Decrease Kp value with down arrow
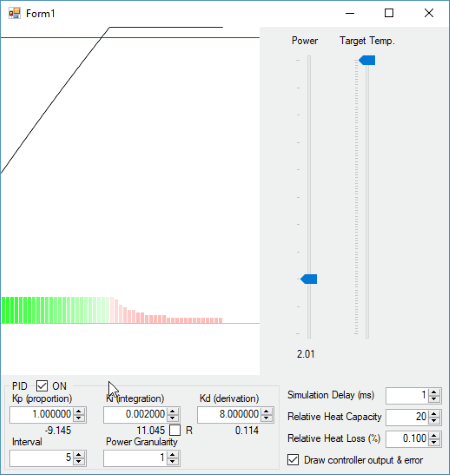450x475 pixels. point(79,418)
